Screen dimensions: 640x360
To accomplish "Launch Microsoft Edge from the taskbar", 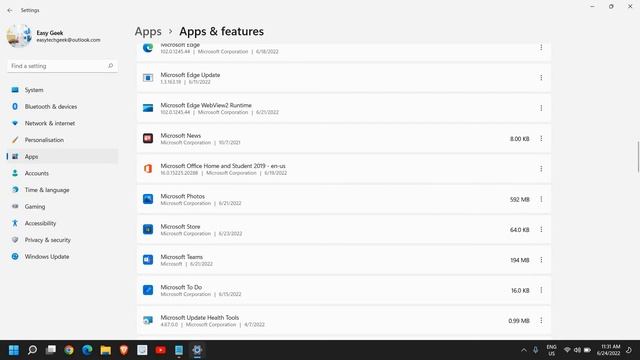I will click(87, 350).
